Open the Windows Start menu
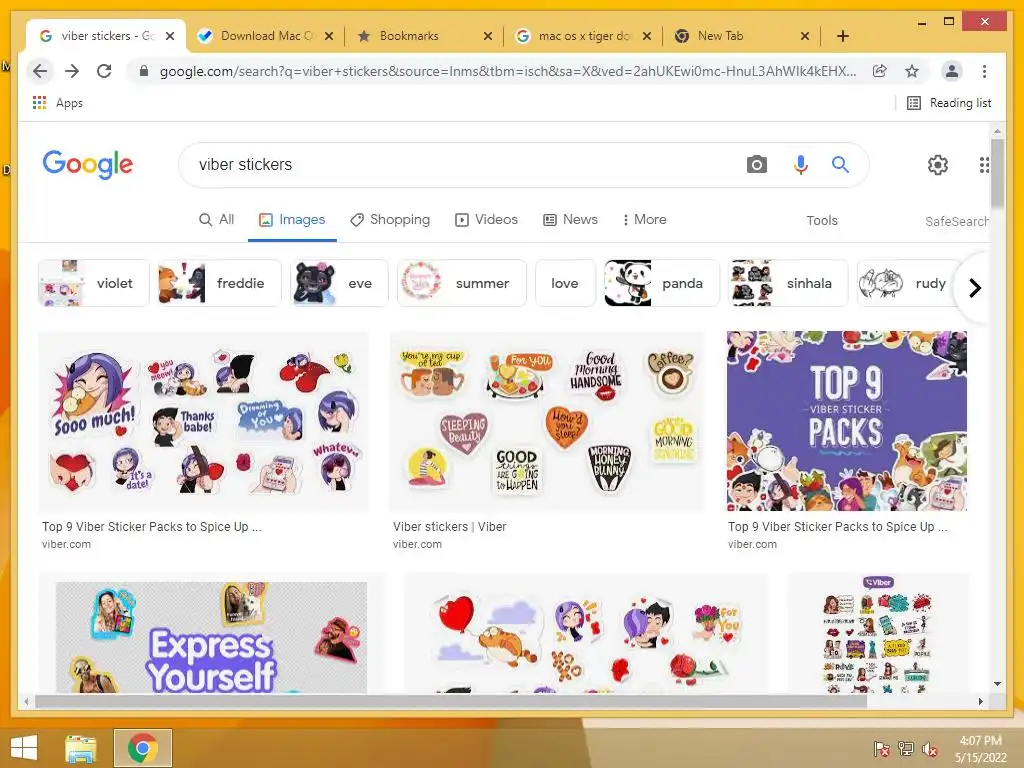The height and width of the screenshot is (768, 1024). click(x=24, y=748)
